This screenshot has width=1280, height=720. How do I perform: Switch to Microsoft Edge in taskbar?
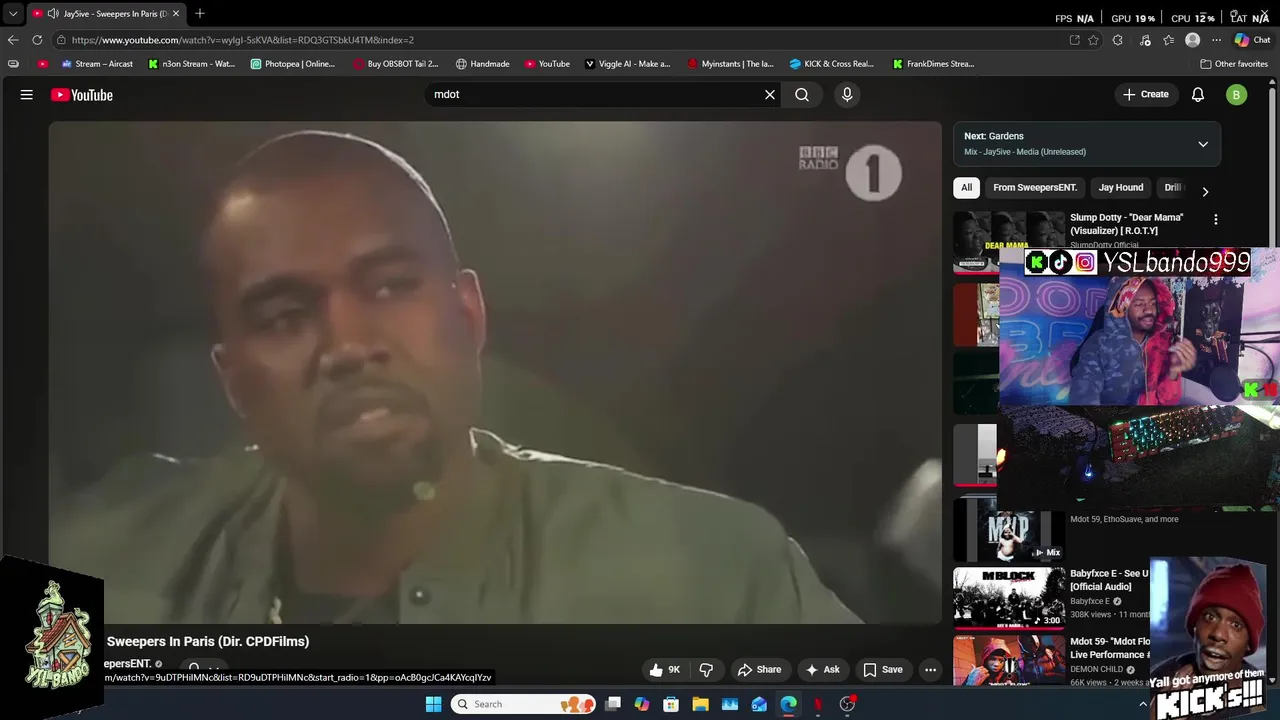(x=789, y=704)
